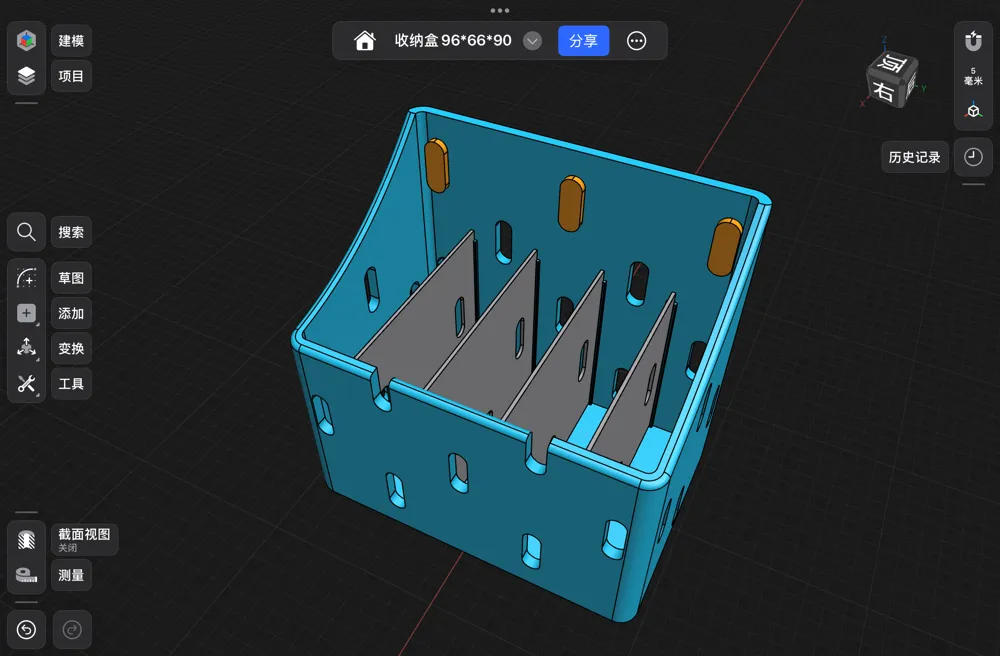This screenshot has height=656, width=1000.
Task: Change the 5 毫米 grid setting
Action: [x=973, y=76]
